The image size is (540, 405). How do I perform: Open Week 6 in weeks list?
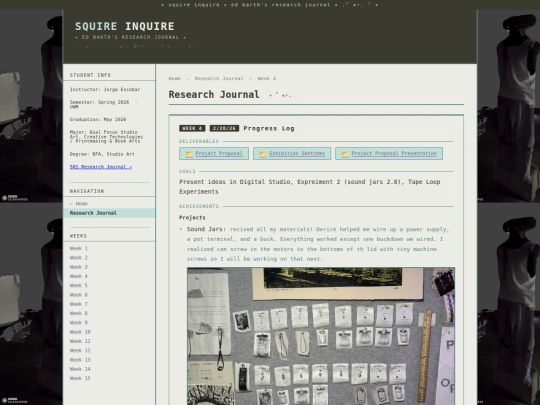tap(79, 295)
